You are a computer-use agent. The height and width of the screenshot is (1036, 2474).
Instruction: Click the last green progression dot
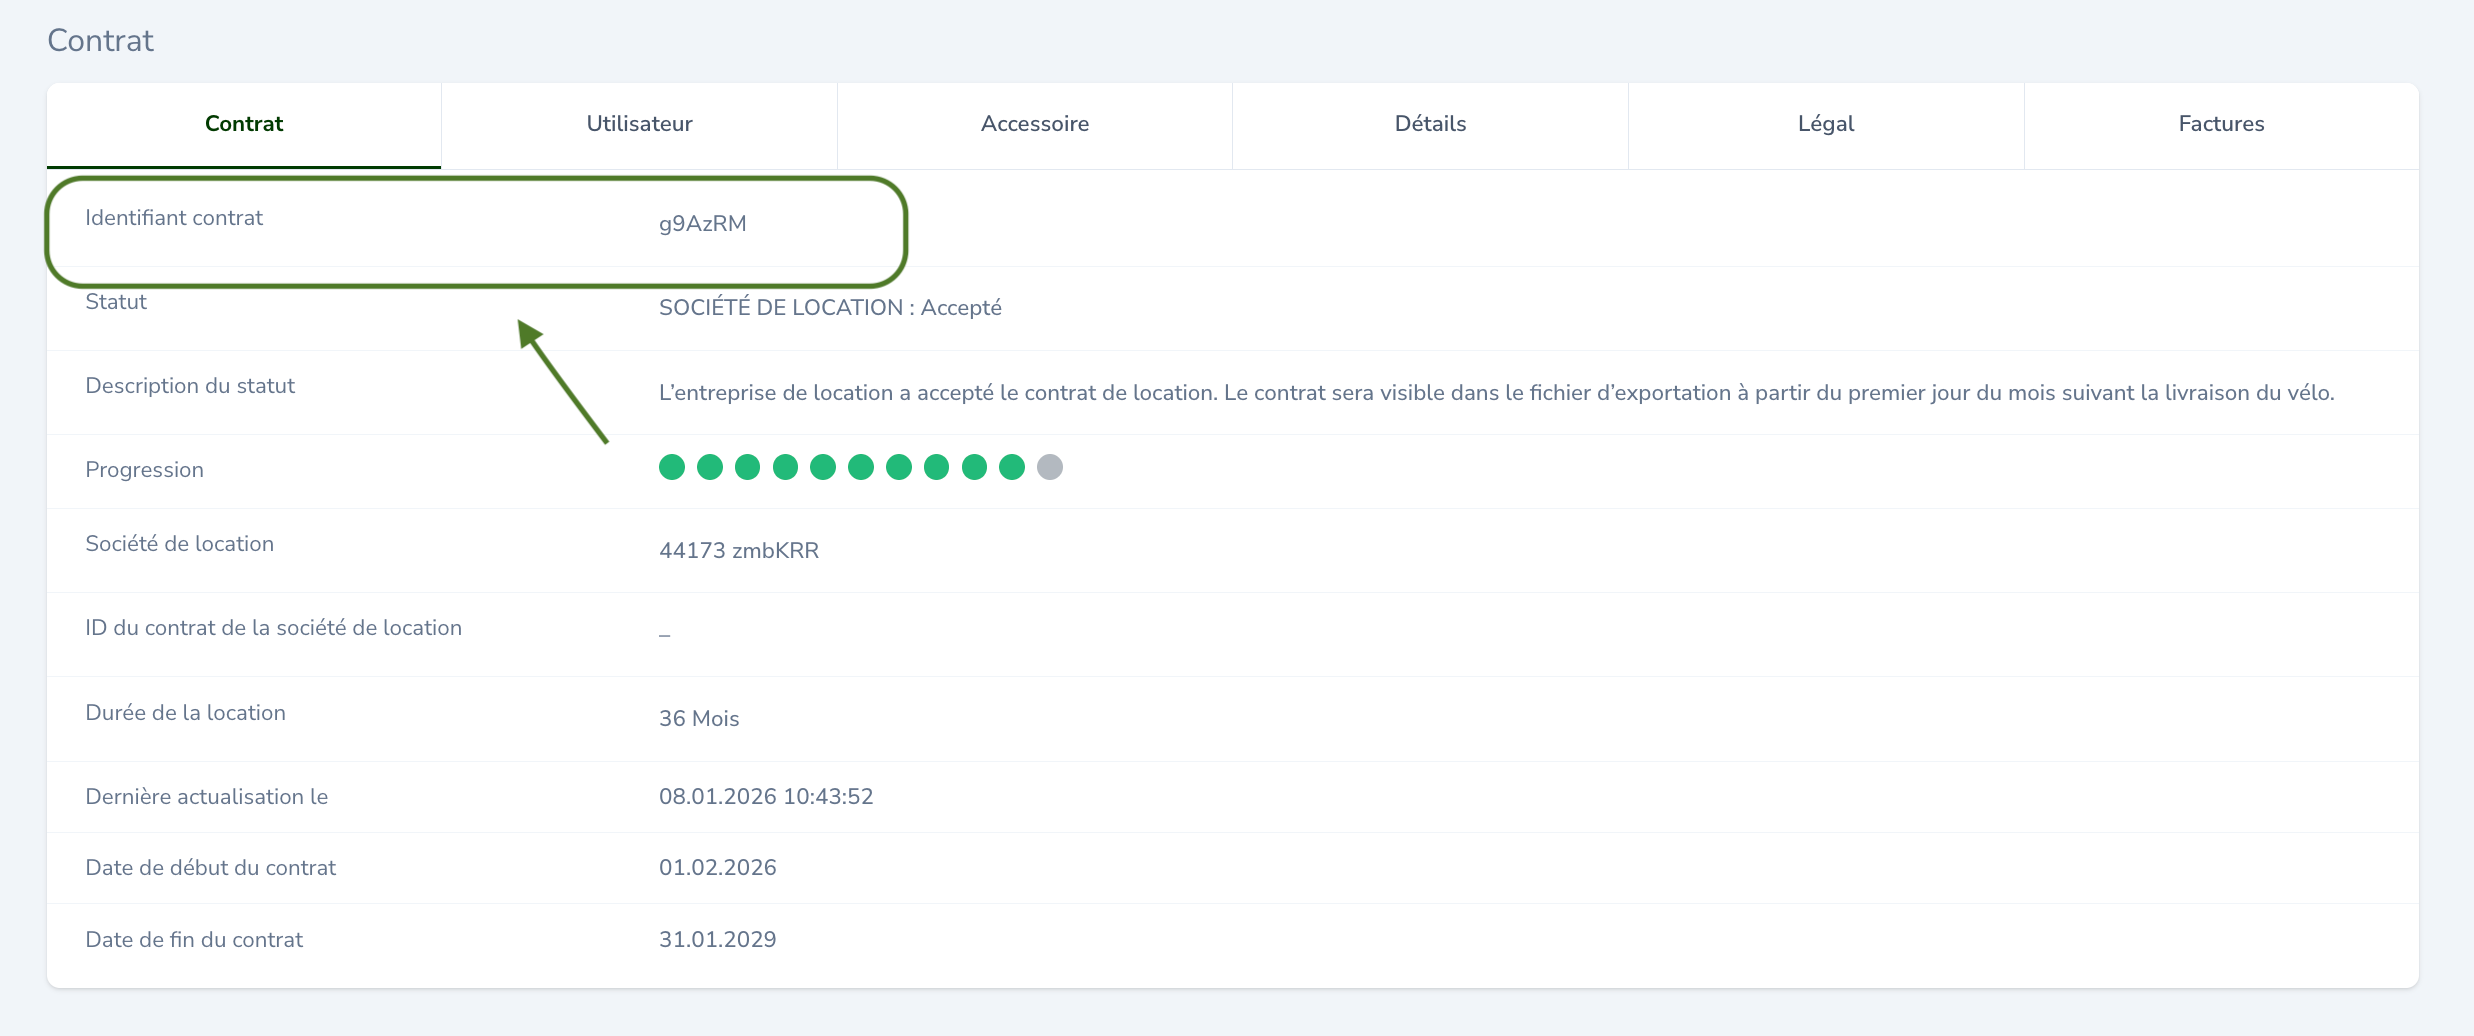pos(1012,467)
